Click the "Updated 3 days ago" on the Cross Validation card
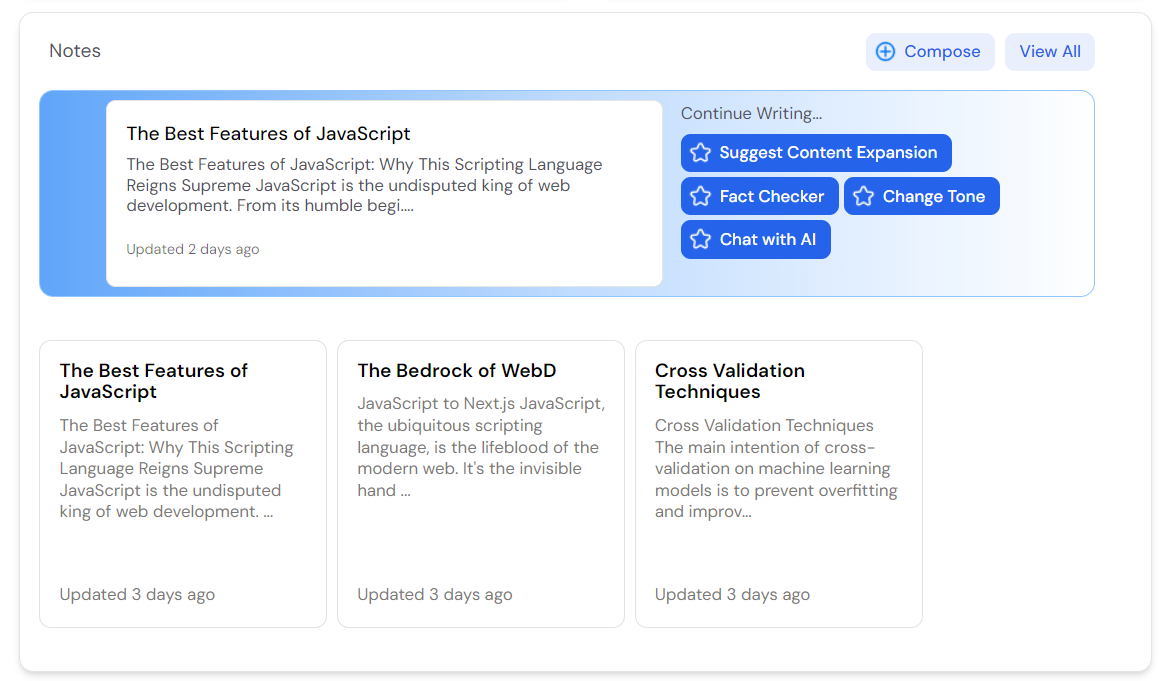This screenshot has height=681, width=1162. coord(732,594)
